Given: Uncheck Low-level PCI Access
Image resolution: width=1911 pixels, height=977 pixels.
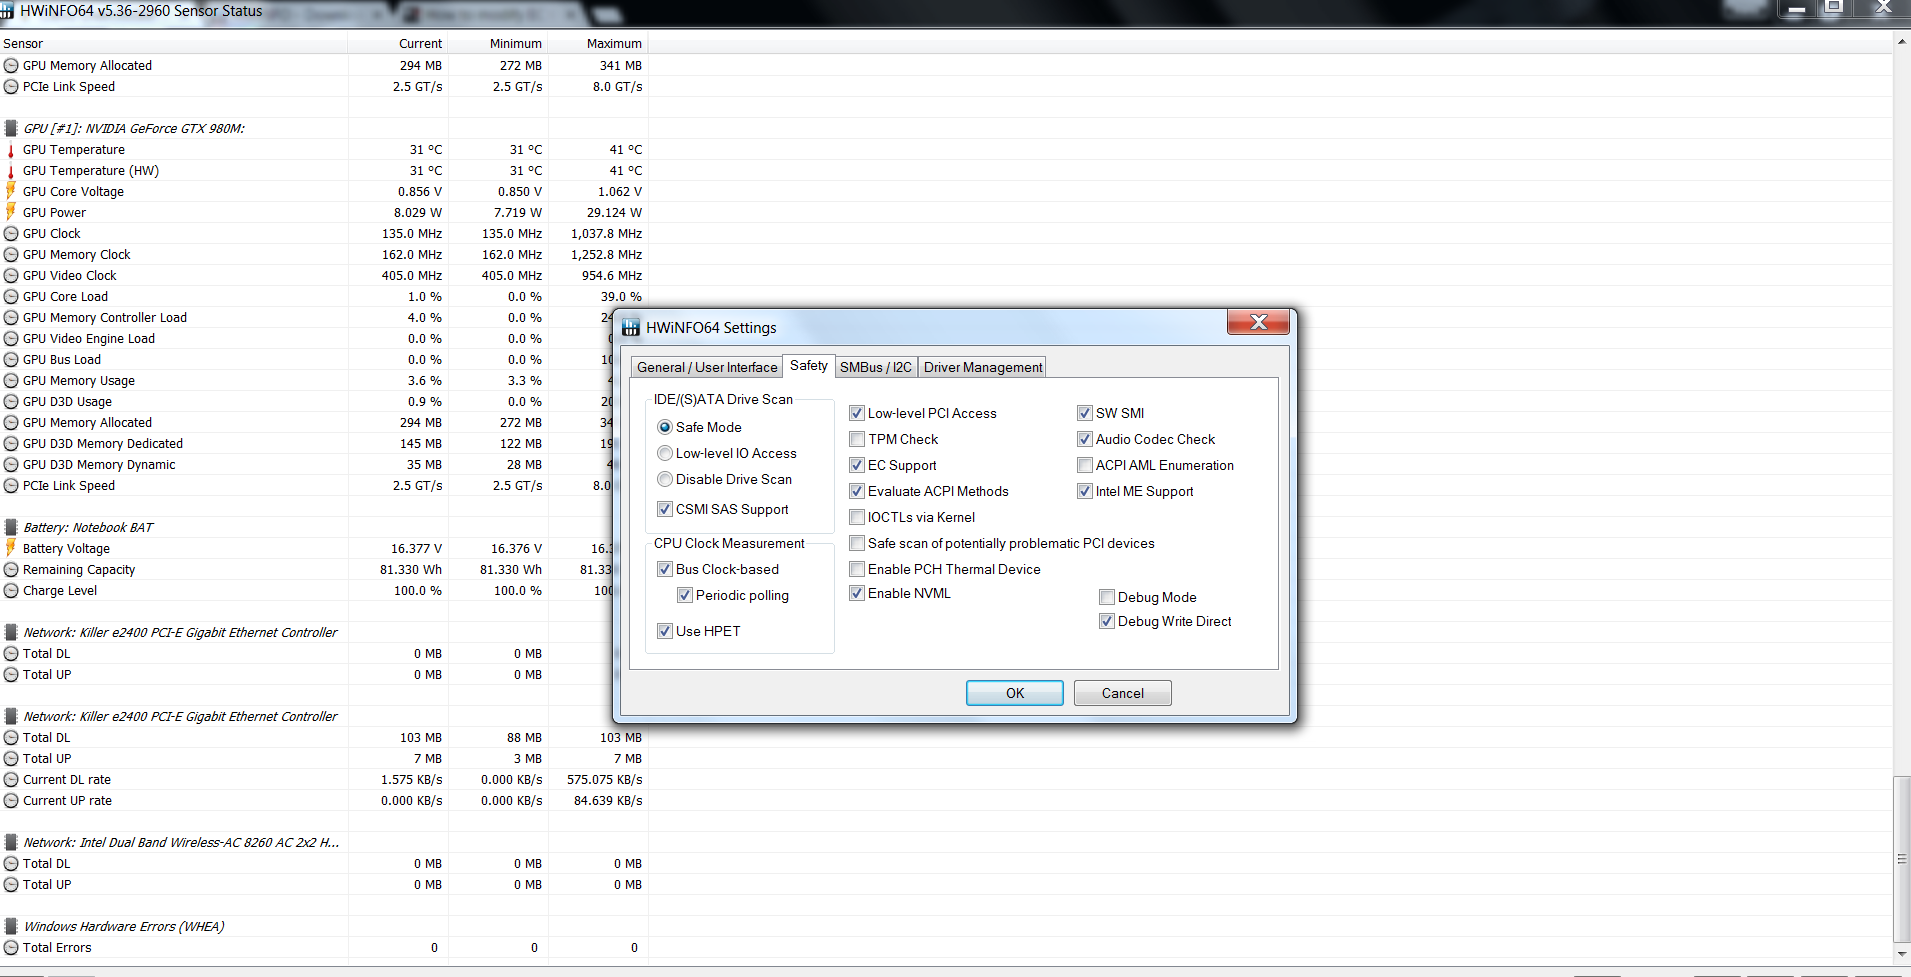Looking at the screenshot, I should [x=857, y=413].
